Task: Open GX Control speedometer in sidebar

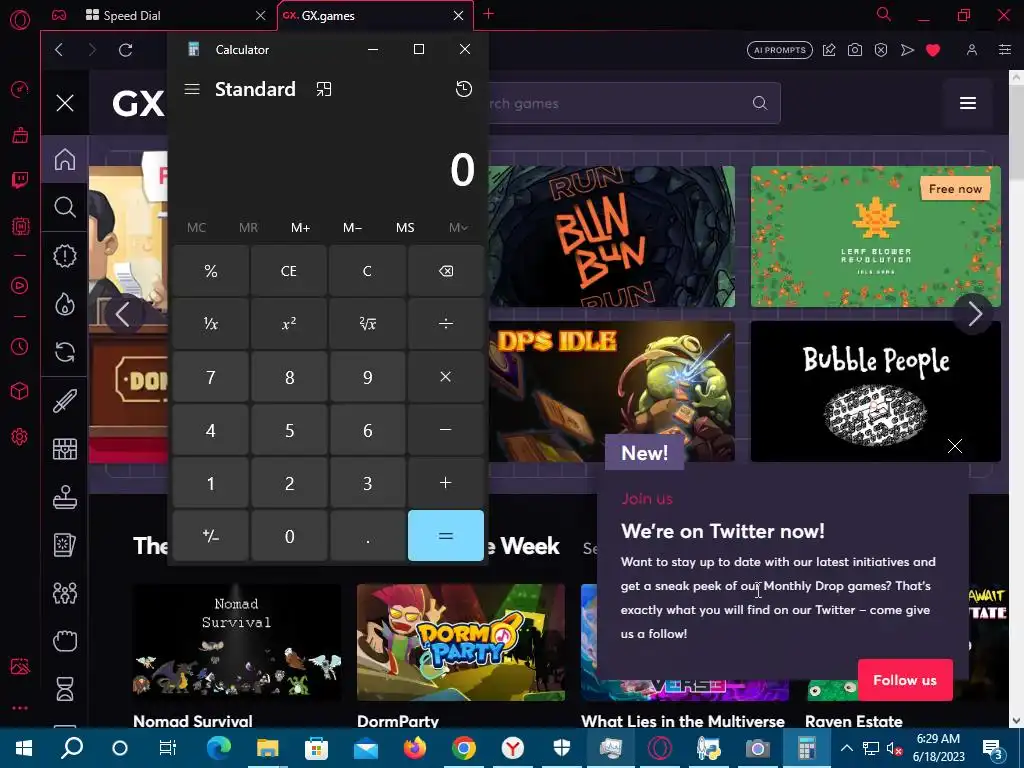Action: [x=20, y=89]
